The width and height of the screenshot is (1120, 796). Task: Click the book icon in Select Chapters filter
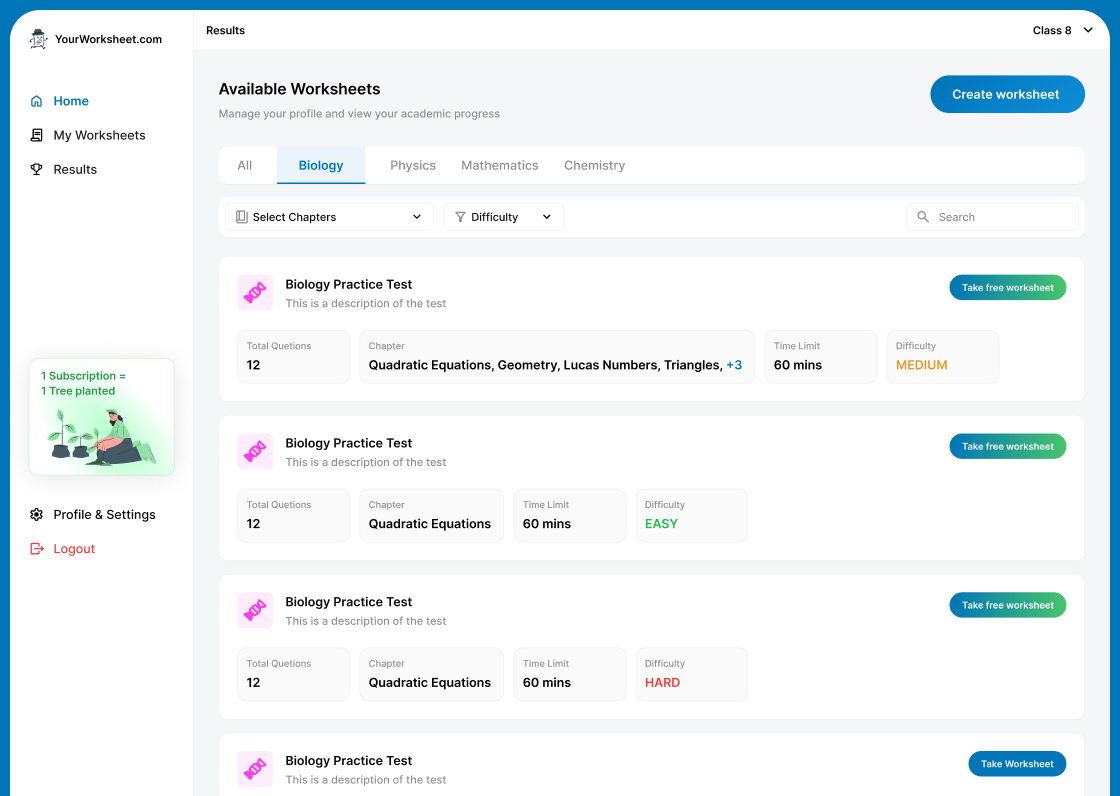[241, 216]
